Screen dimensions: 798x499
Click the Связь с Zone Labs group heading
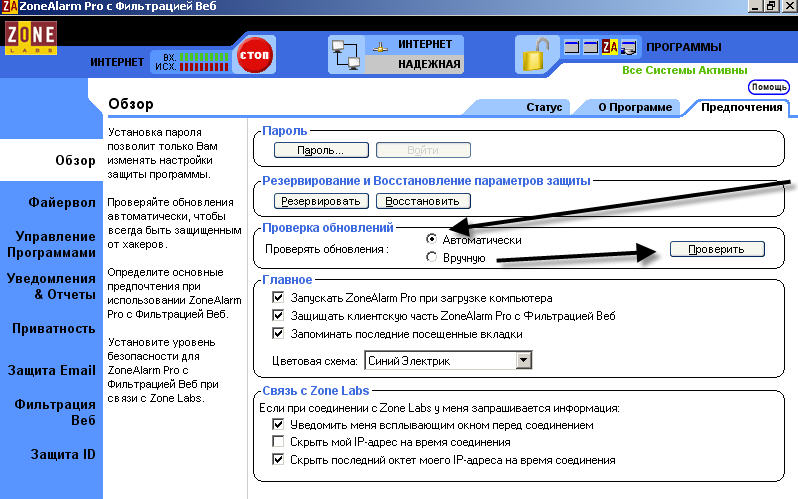click(316, 391)
